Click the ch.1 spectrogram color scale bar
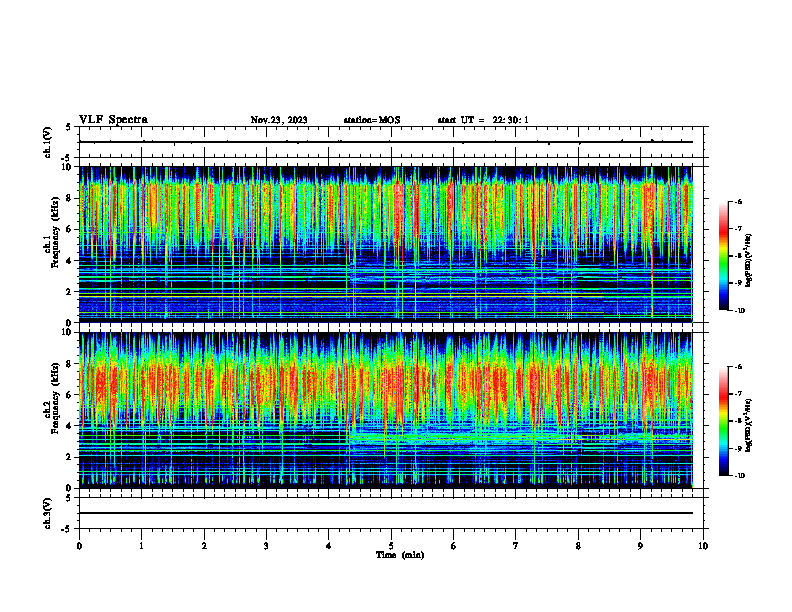 (723, 256)
